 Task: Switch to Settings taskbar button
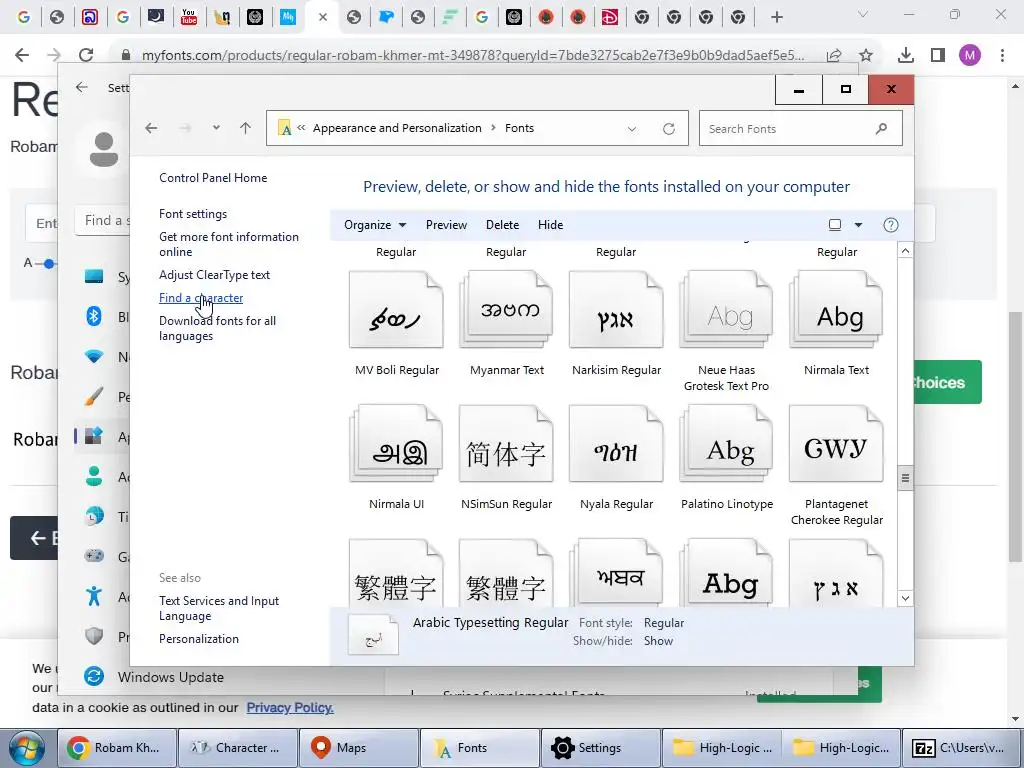point(600,748)
